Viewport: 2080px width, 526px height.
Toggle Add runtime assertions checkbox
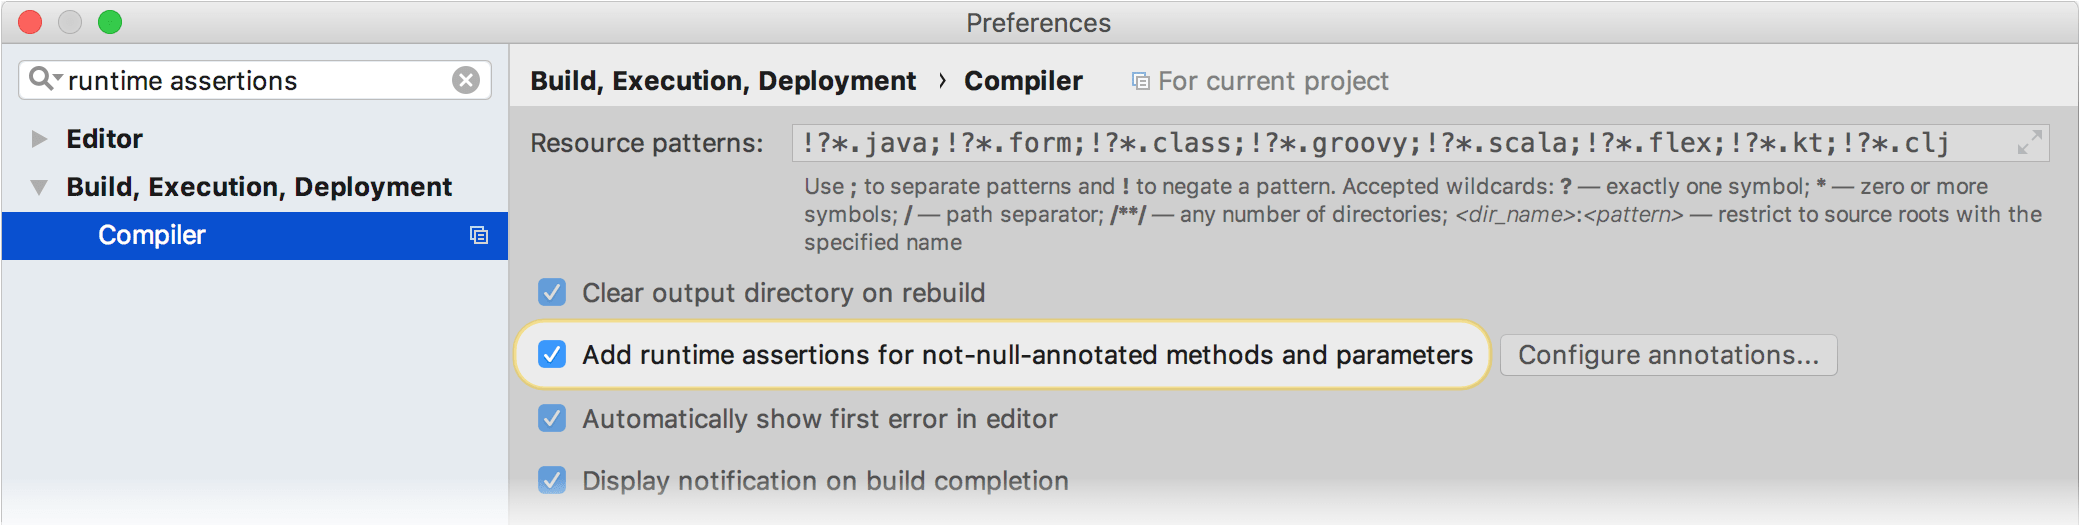tap(552, 355)
